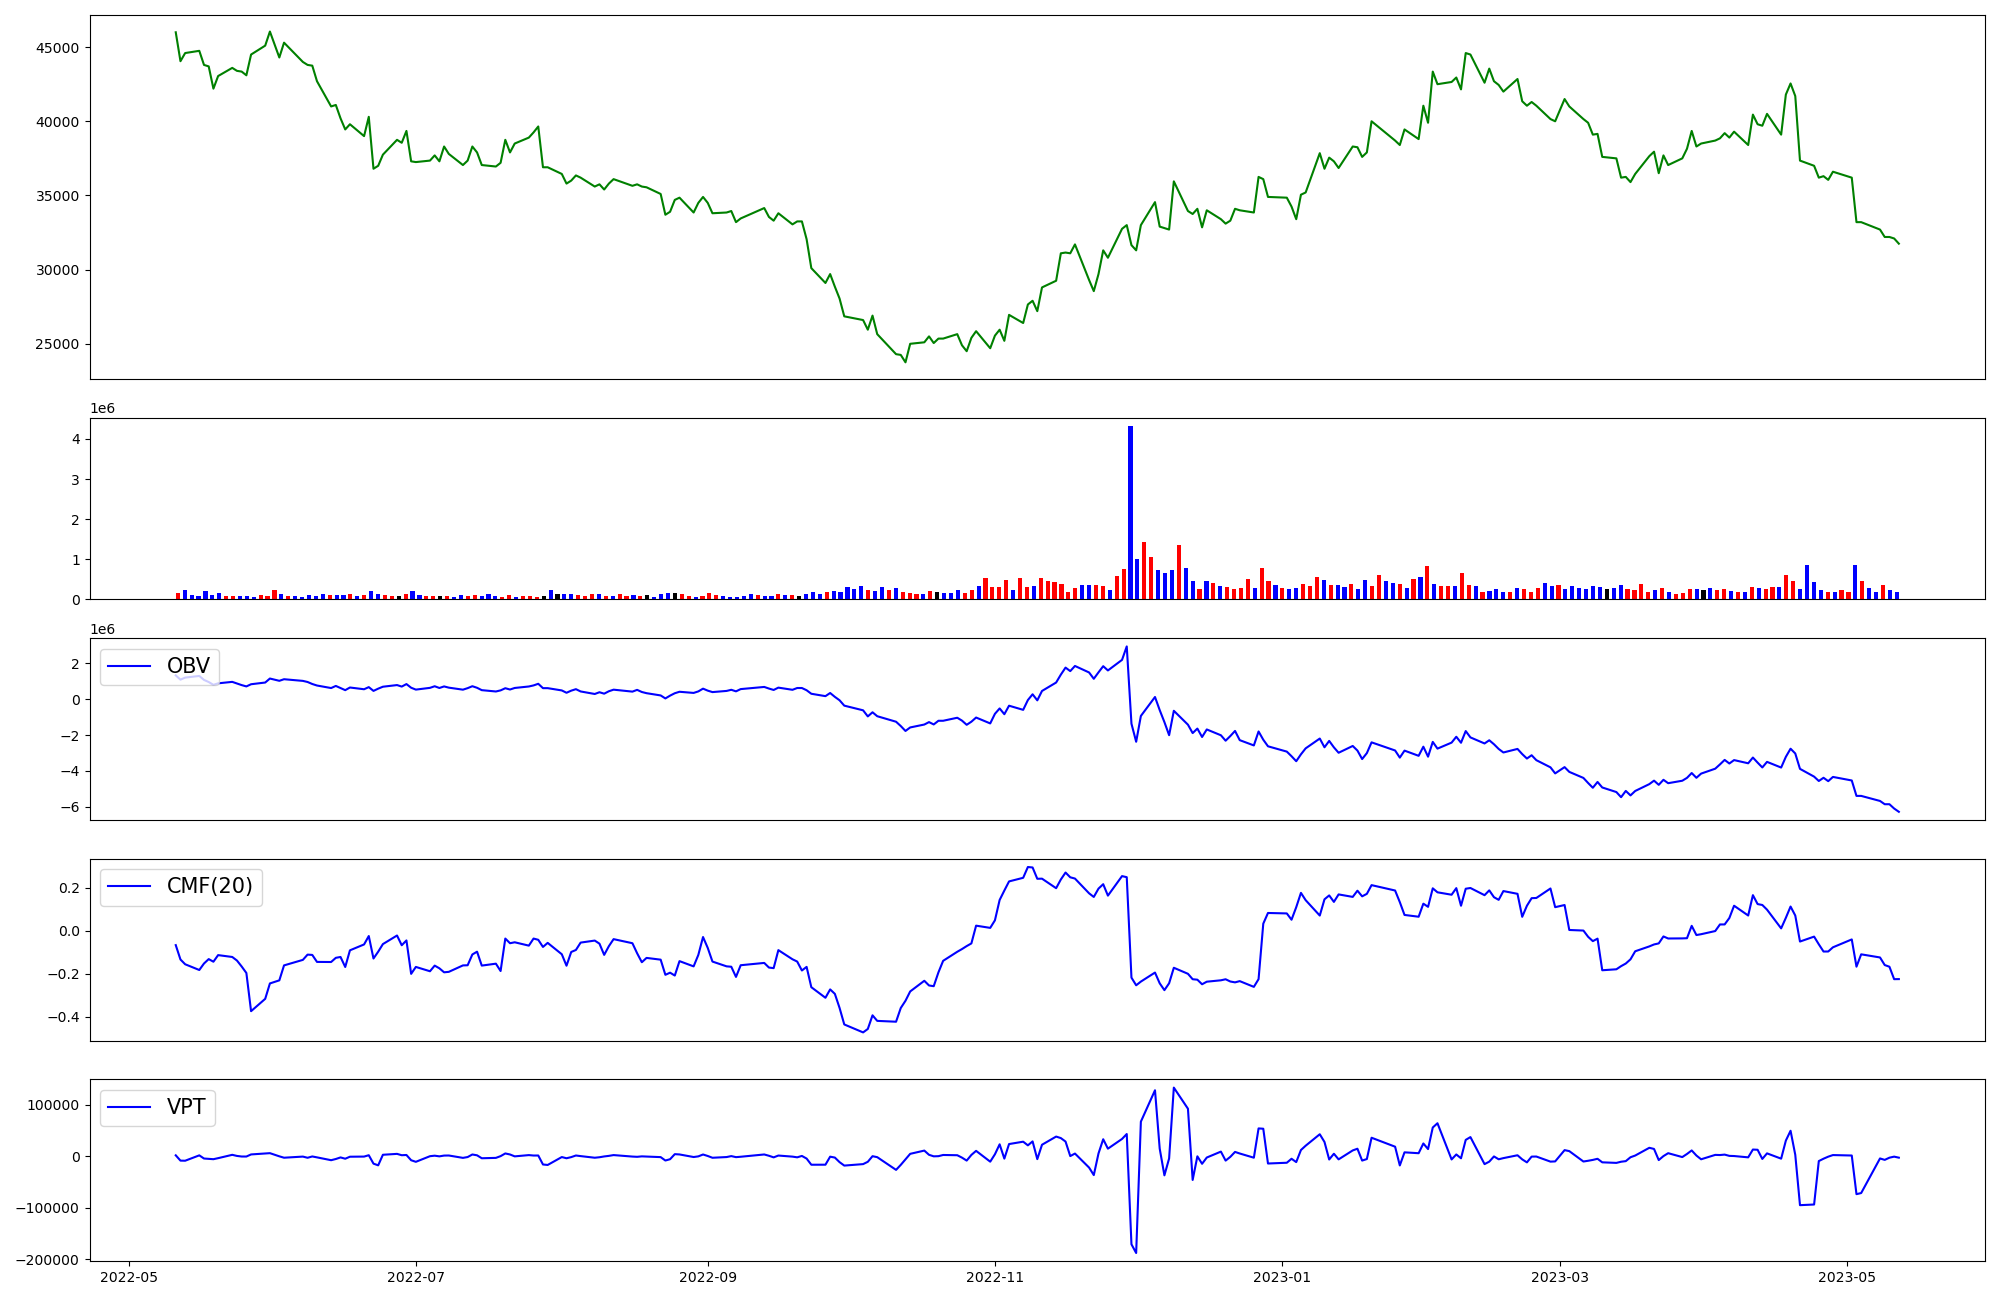Viewport: 2000px width, 1300px height.
Task: Click the 2023-01 x-axis date label
Action: point(1282,1277)
